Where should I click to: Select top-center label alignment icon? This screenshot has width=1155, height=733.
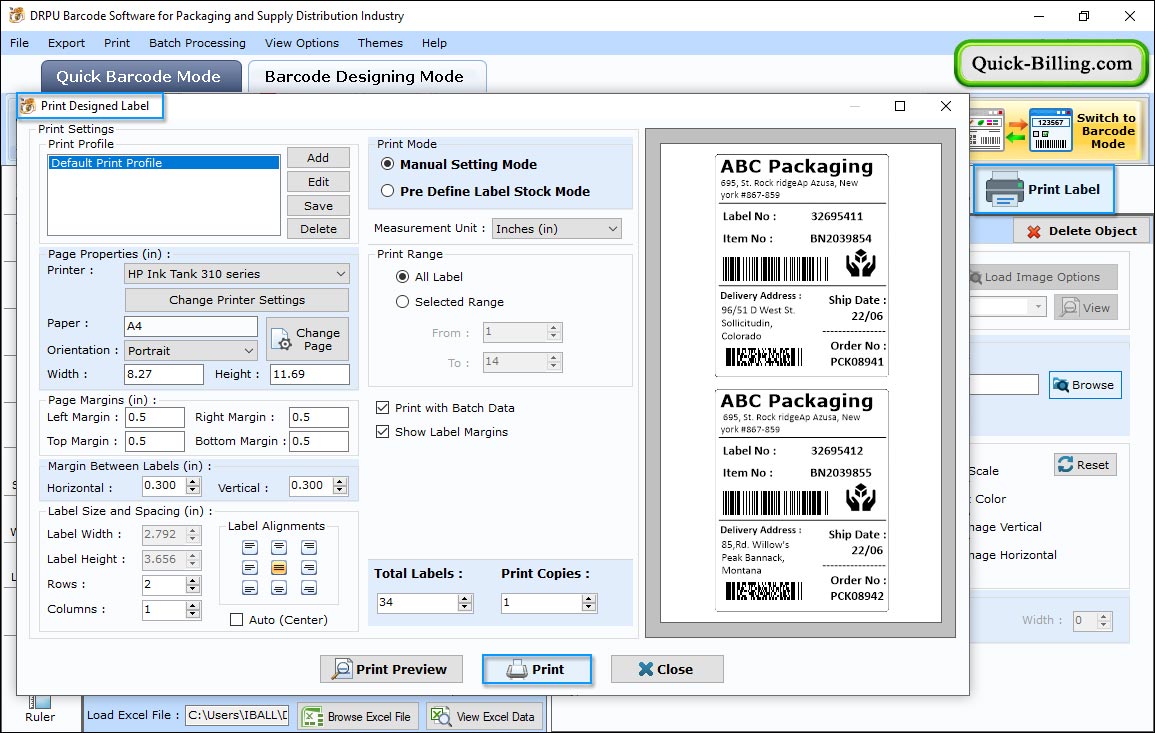tap(279, 547)
